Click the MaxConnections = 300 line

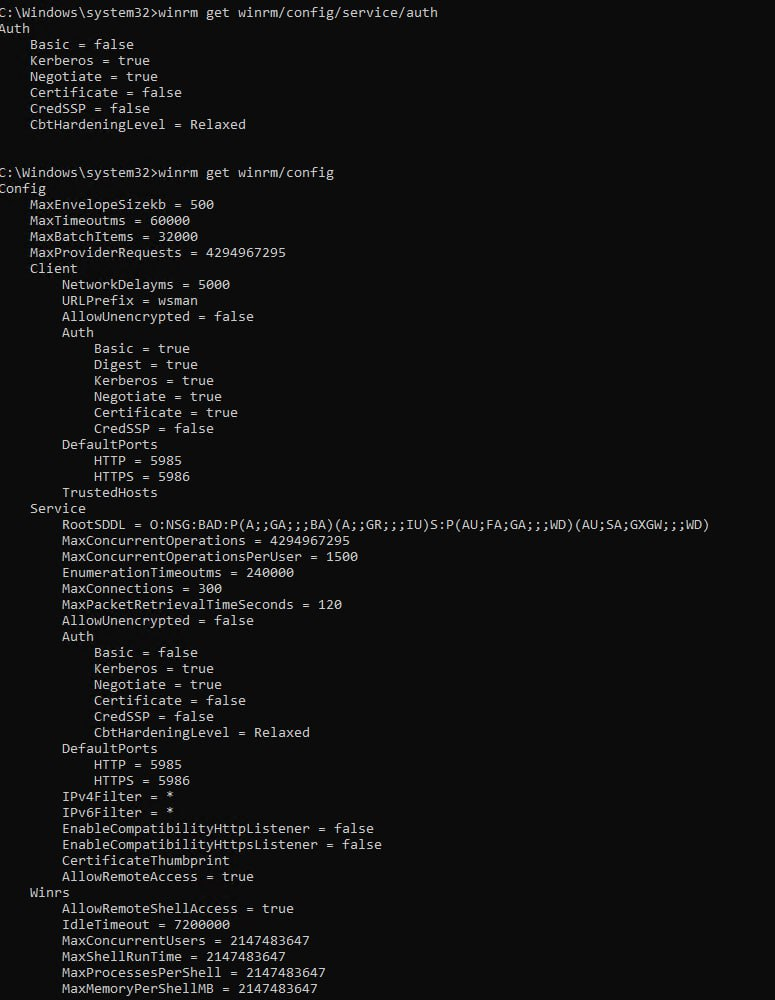pyautogui.click(x=142, y=589)
